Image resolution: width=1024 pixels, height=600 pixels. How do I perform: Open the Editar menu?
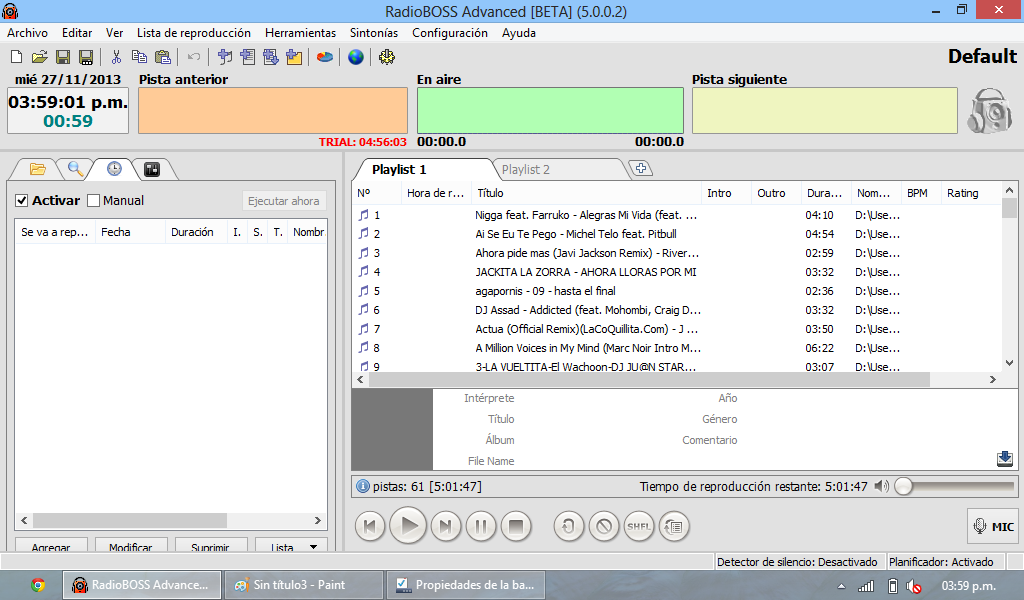click(x=77, y=33)
